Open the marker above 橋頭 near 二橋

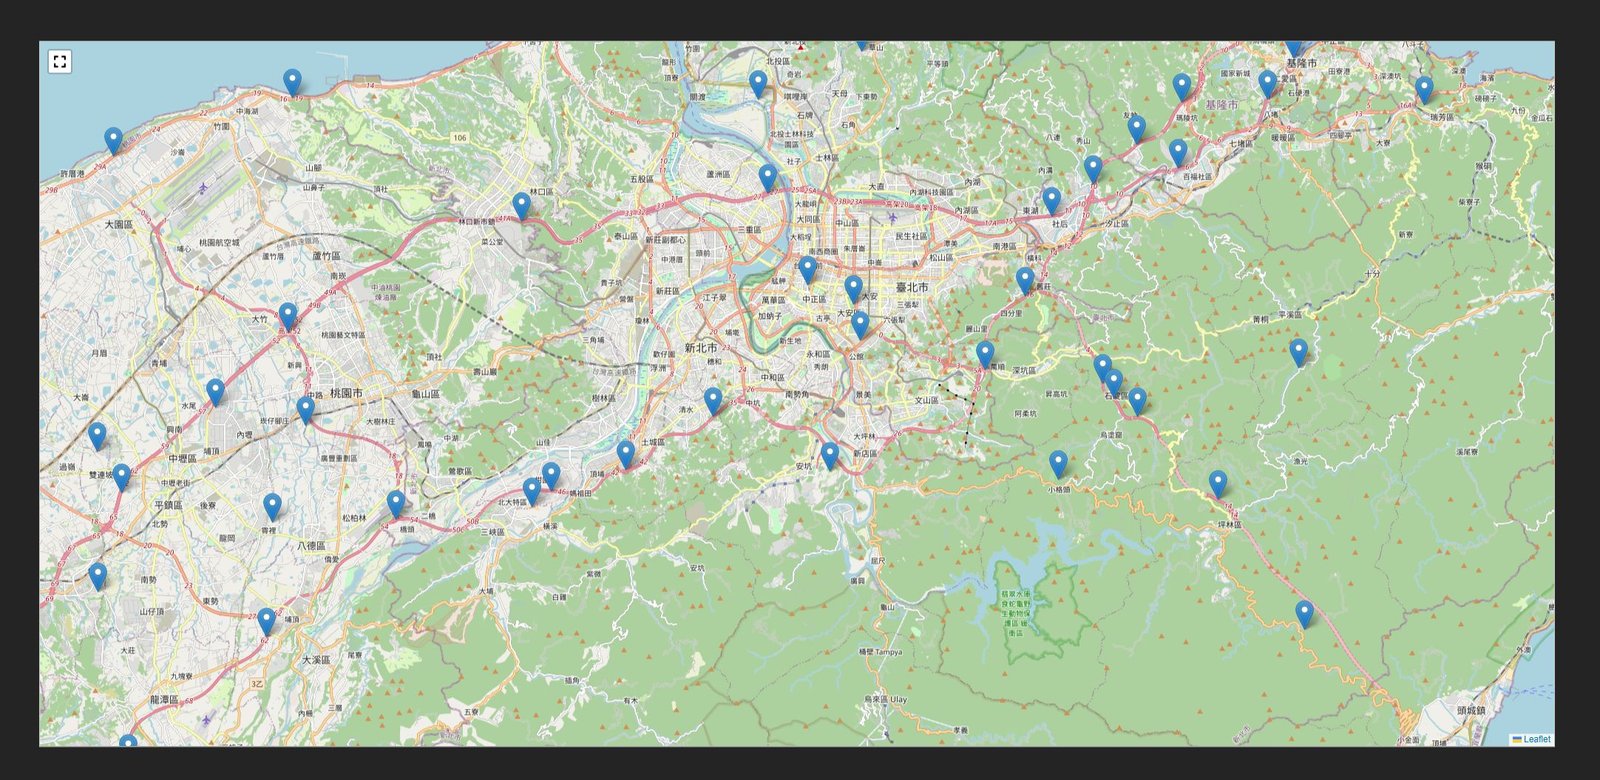396,506
